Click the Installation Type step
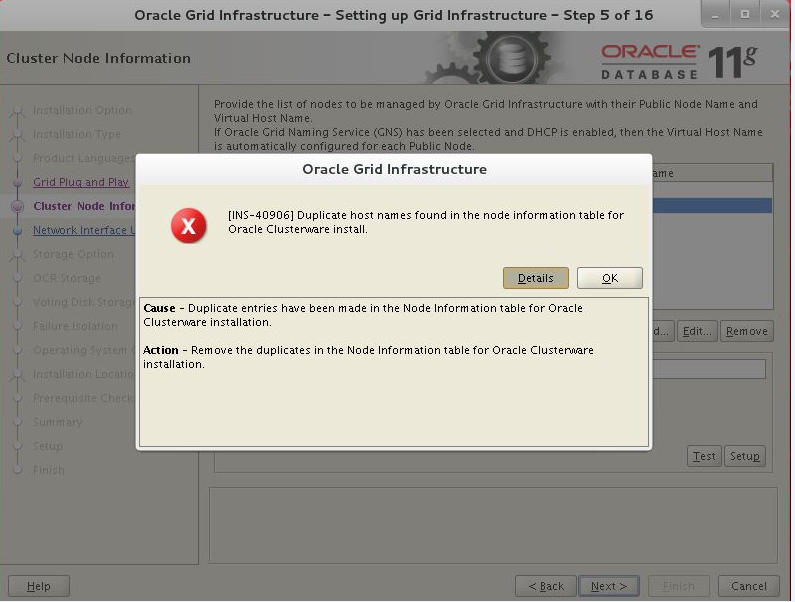Screen dimensions: 795x602 coord(77,134)
